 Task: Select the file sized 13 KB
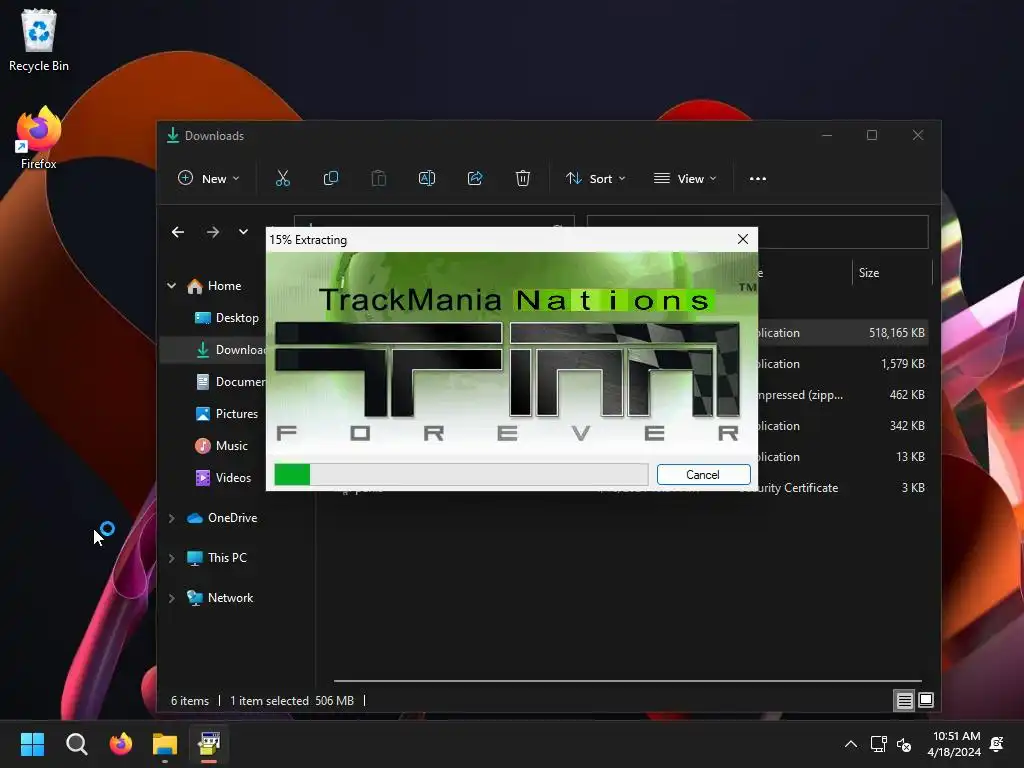click(x=842, y=456)
